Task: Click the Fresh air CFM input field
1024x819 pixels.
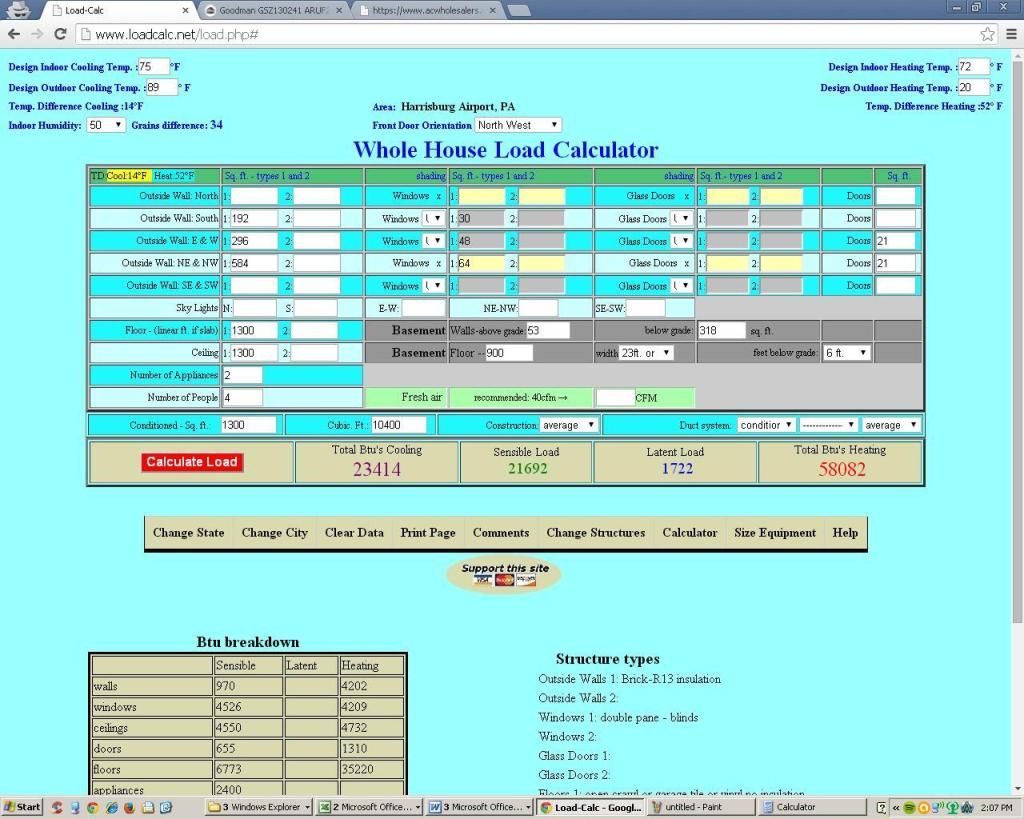Action: coord(615,398)
